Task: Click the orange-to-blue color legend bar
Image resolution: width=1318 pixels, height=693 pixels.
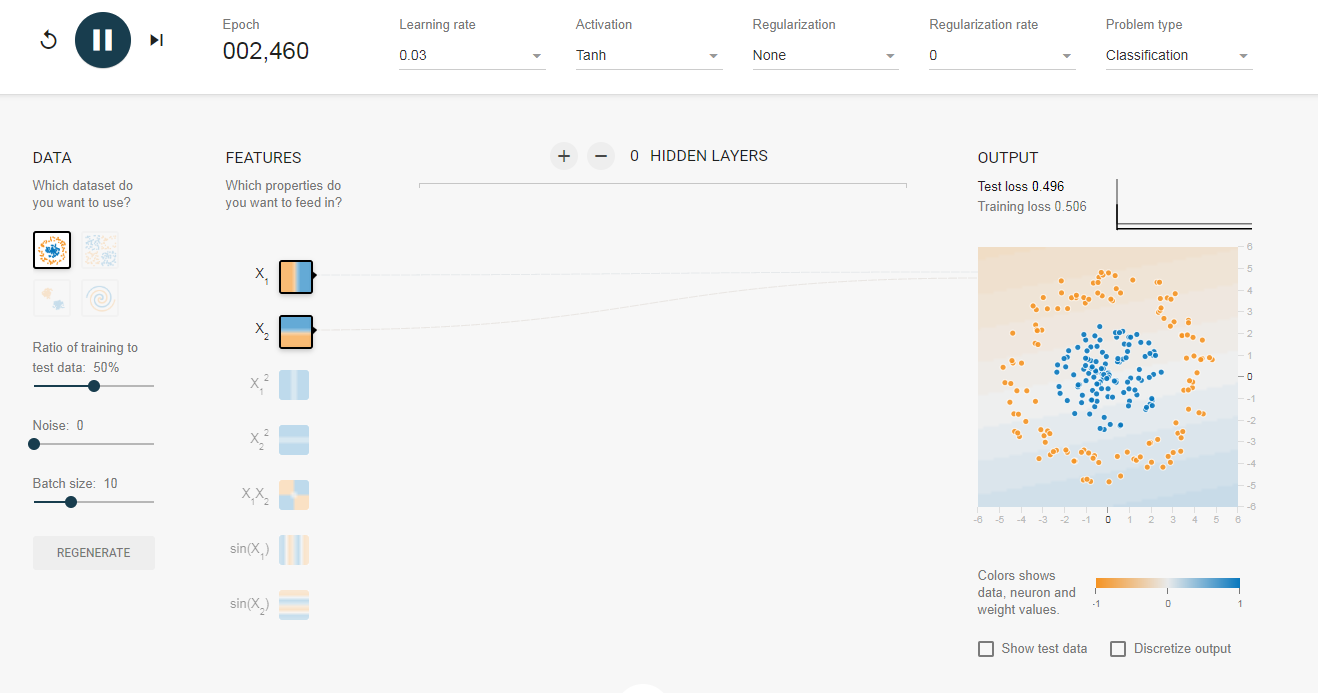Action: pyautogui.click(x=1168, y=583)
